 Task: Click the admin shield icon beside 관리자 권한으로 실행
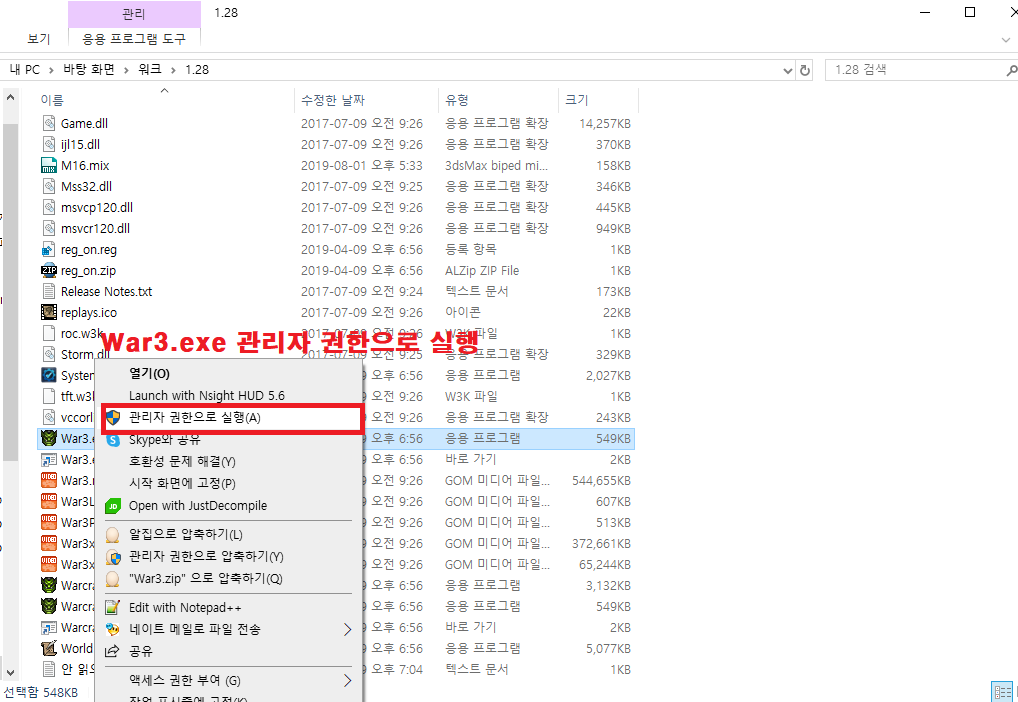pos(113,418)
